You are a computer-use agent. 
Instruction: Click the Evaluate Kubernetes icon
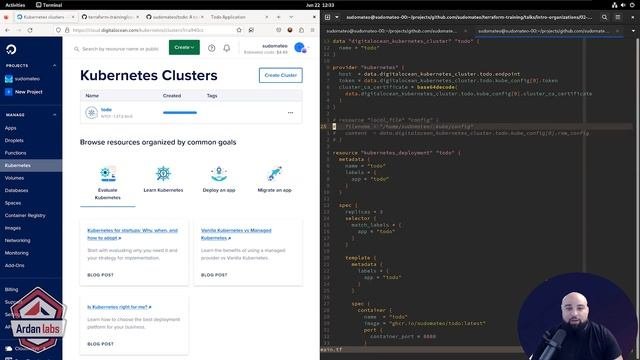point(108,174)
